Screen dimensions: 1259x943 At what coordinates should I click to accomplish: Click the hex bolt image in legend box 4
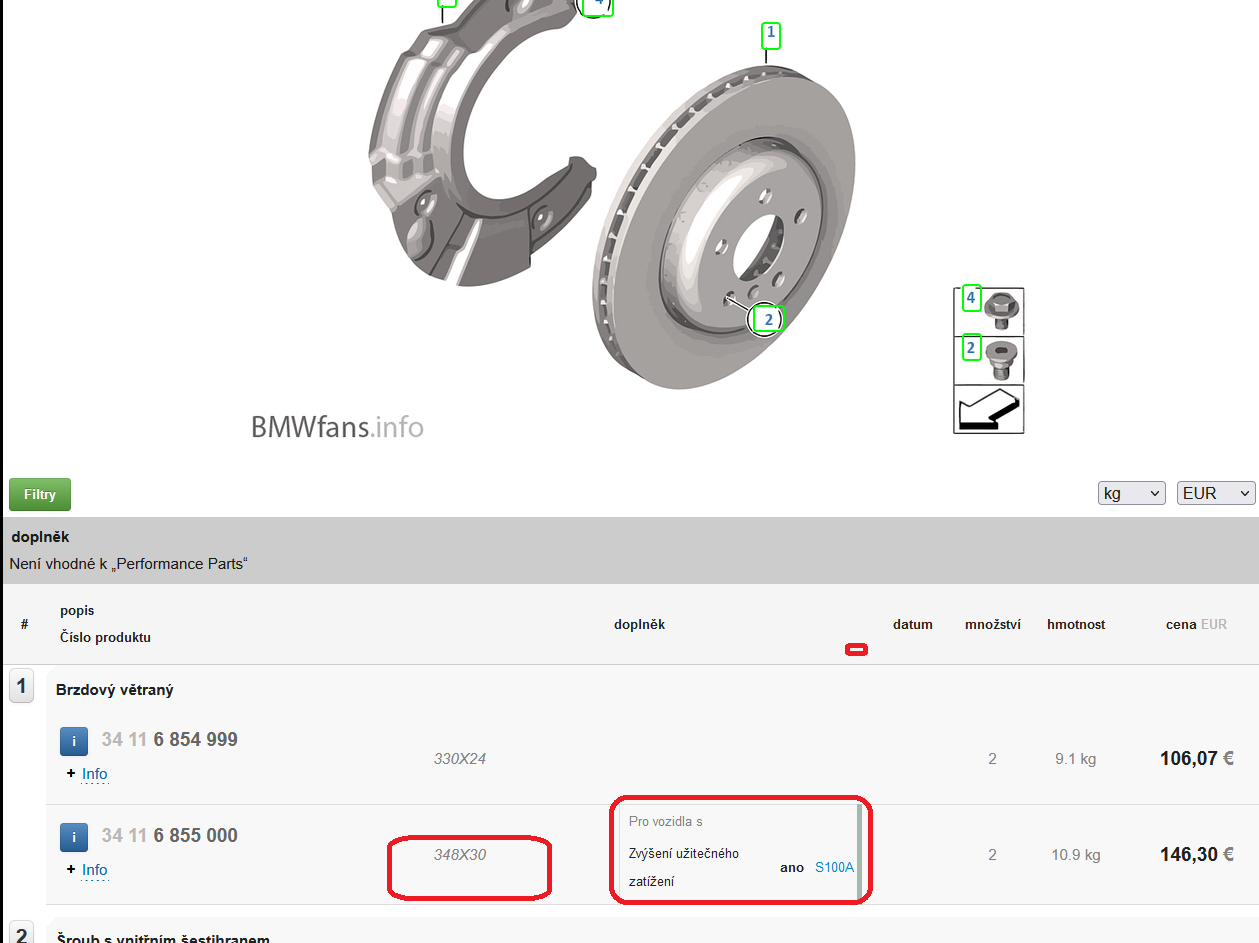pyautogui.click(x=1002, y=308)
